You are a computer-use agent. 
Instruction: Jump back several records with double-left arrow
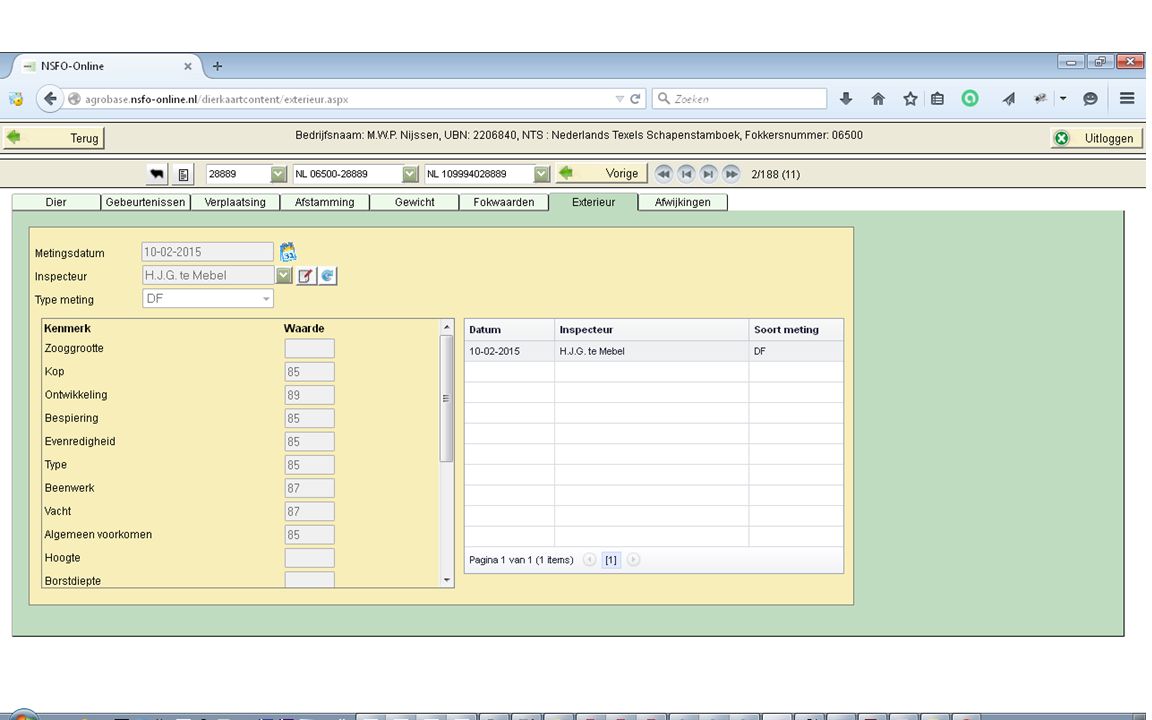click(x=663, y=174)
